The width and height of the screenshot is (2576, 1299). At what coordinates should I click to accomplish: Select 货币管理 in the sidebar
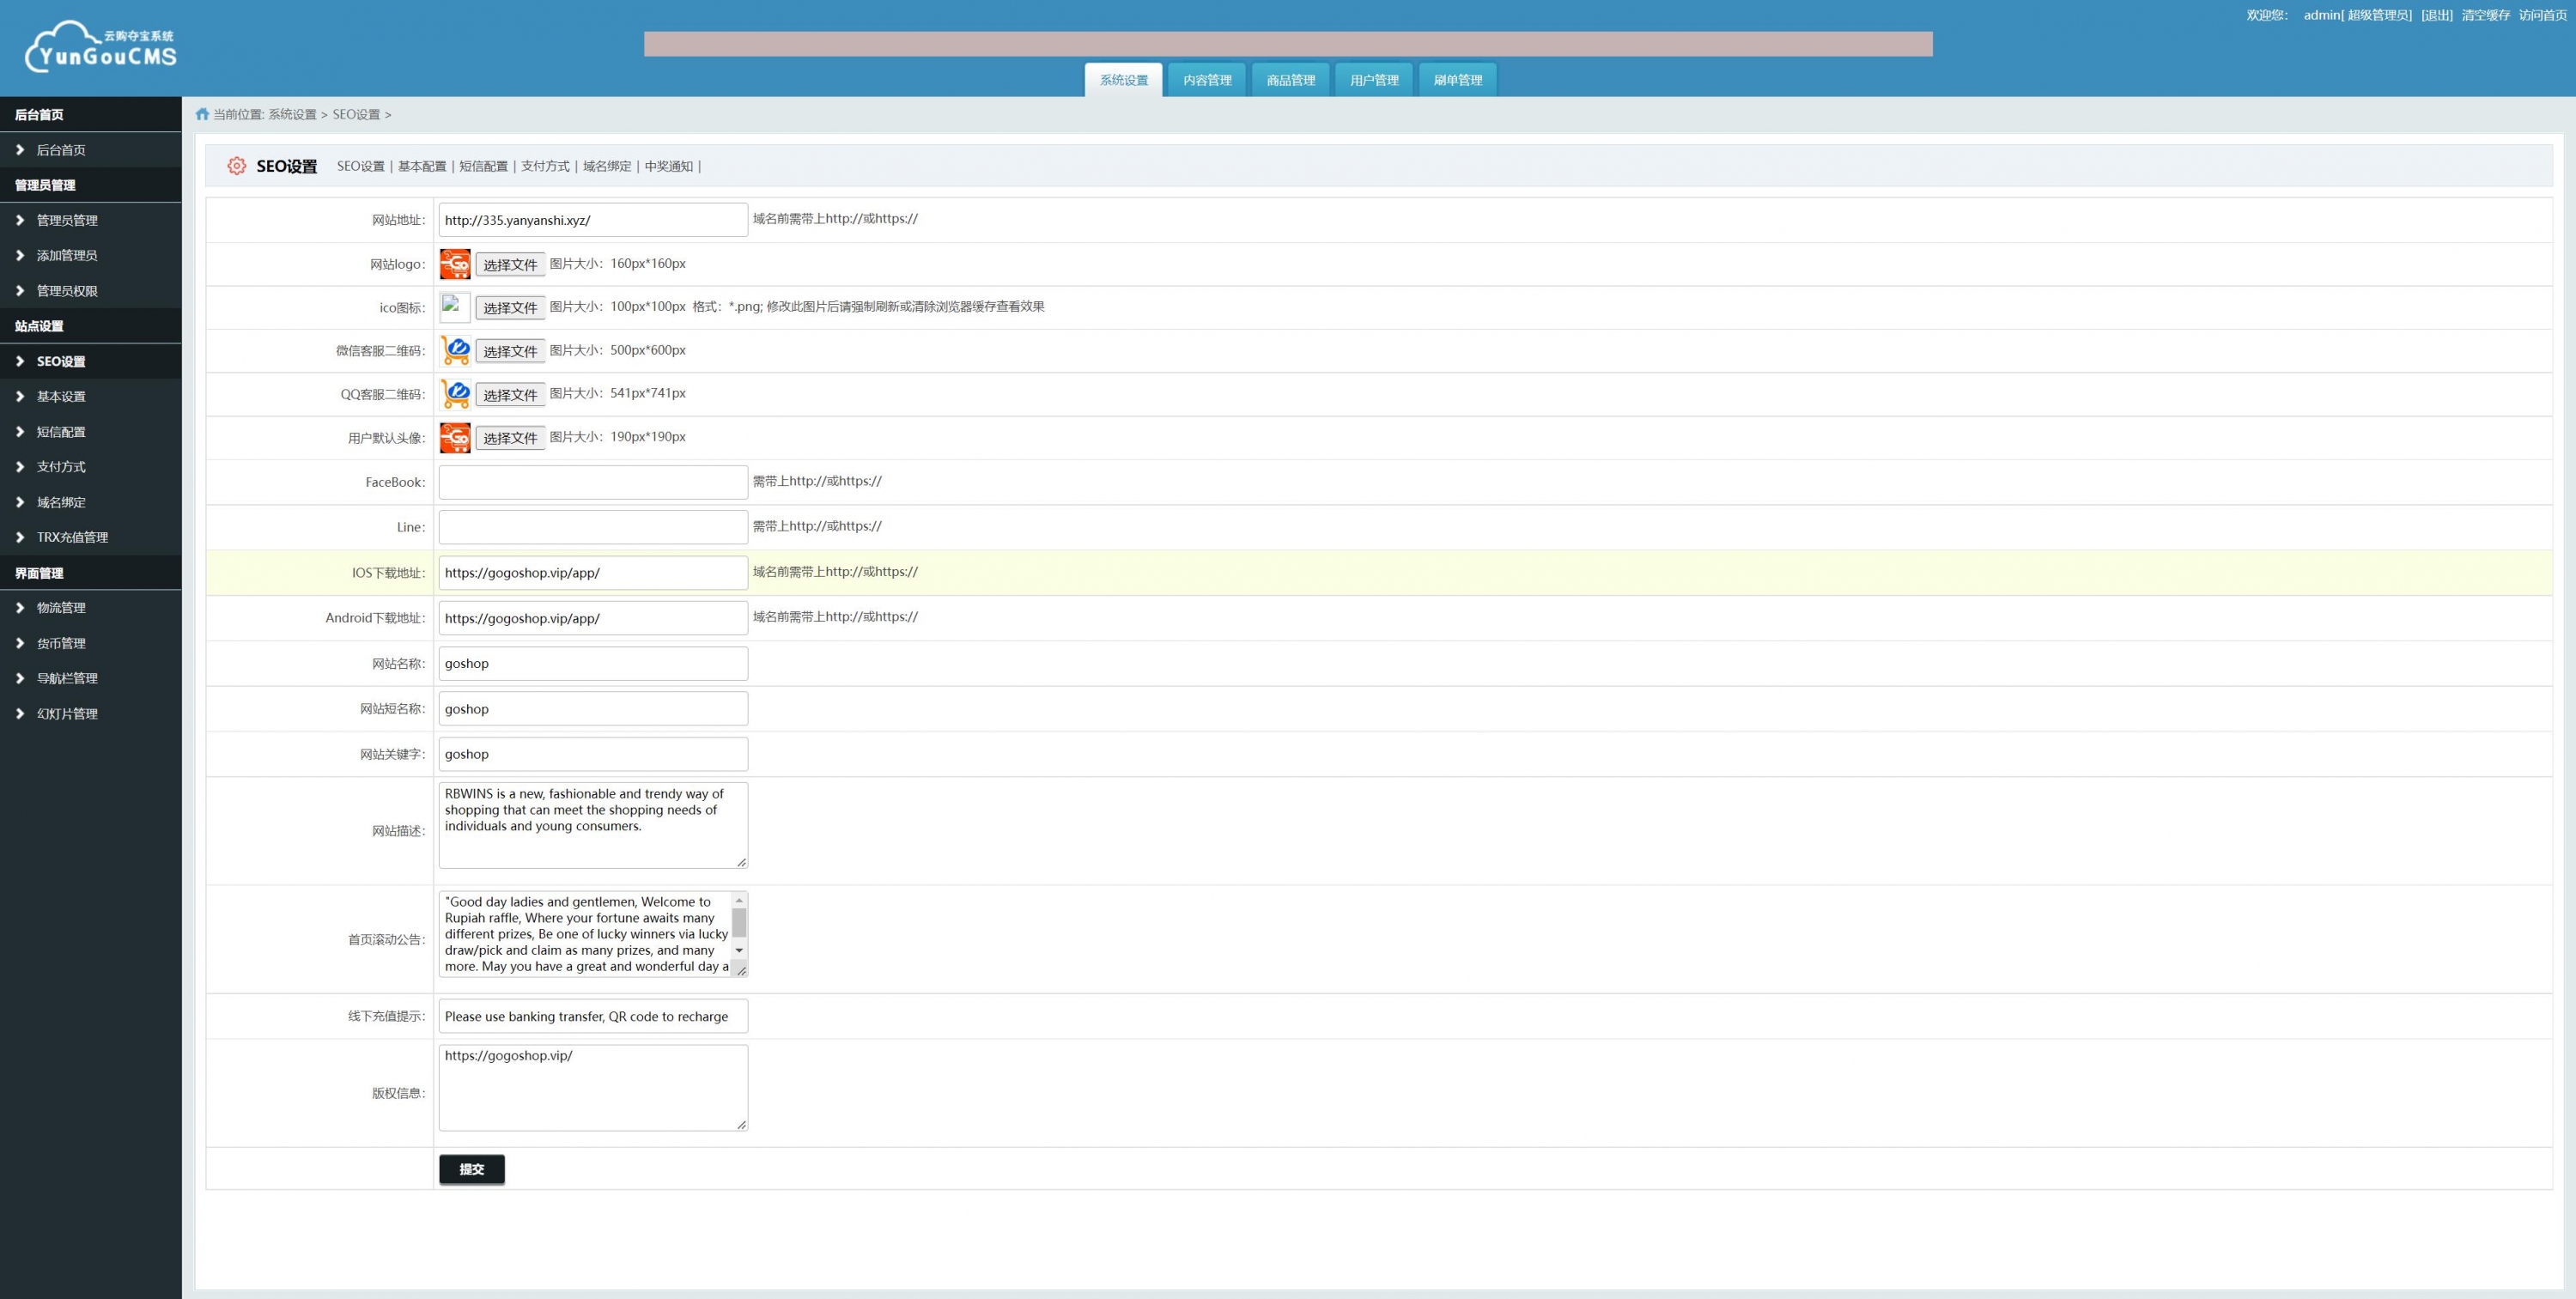(61, 643)
